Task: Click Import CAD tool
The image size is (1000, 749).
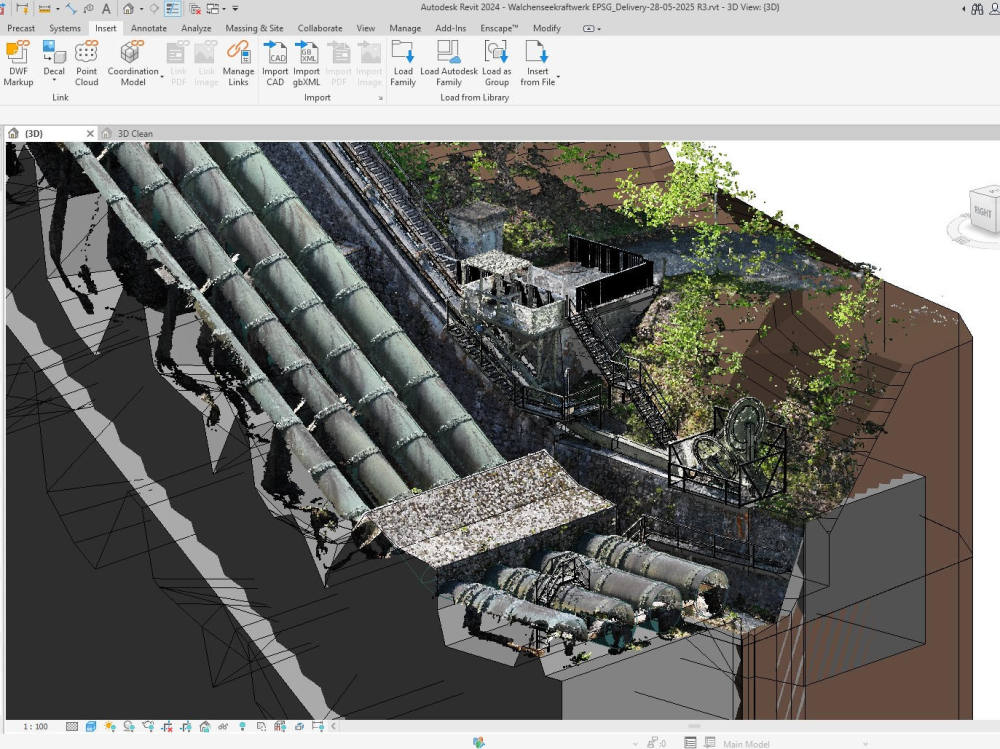Action: pos(275,63)
